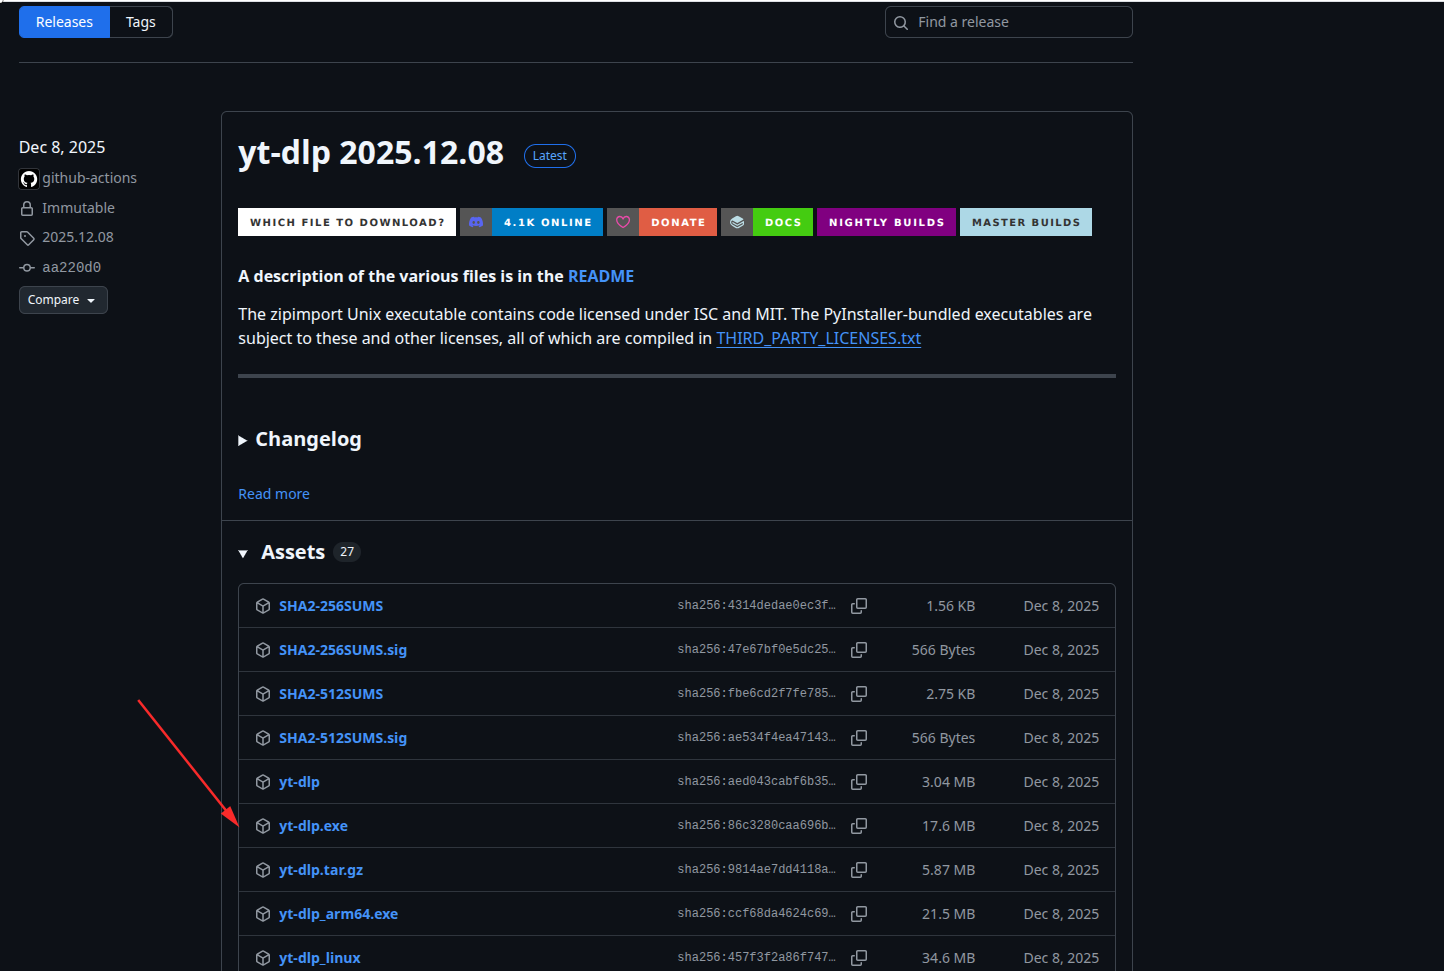1444x971 pixels.
Task: Open the github-actions author profile
Action: point(89,178)
